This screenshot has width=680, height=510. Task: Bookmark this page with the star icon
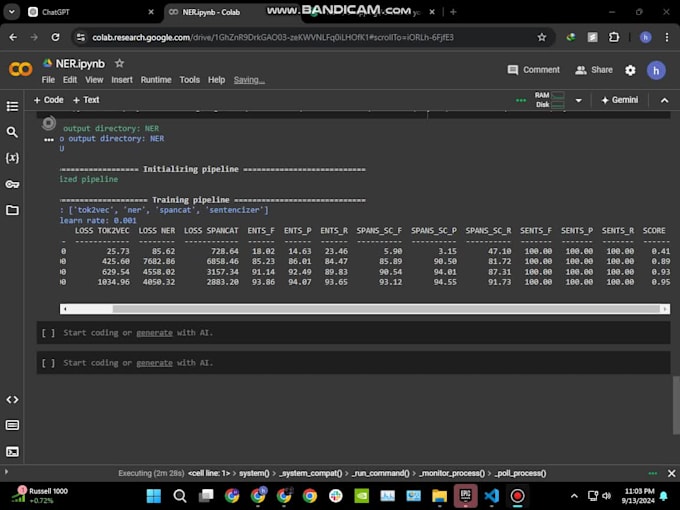point(542,37)
